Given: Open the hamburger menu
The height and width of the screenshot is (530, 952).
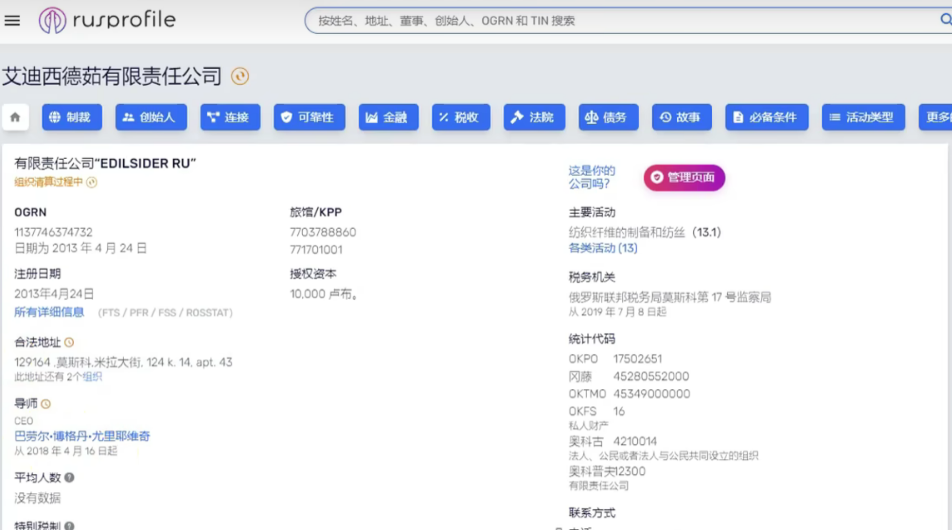Looking at the screenshot, I should pos(12,21).
